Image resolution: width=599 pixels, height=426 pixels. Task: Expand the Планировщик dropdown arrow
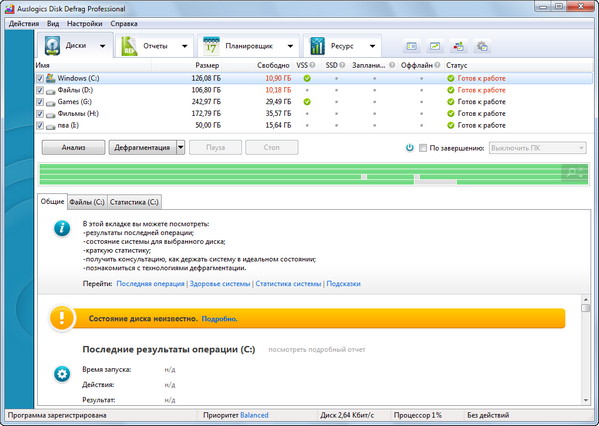coord(290,46)
